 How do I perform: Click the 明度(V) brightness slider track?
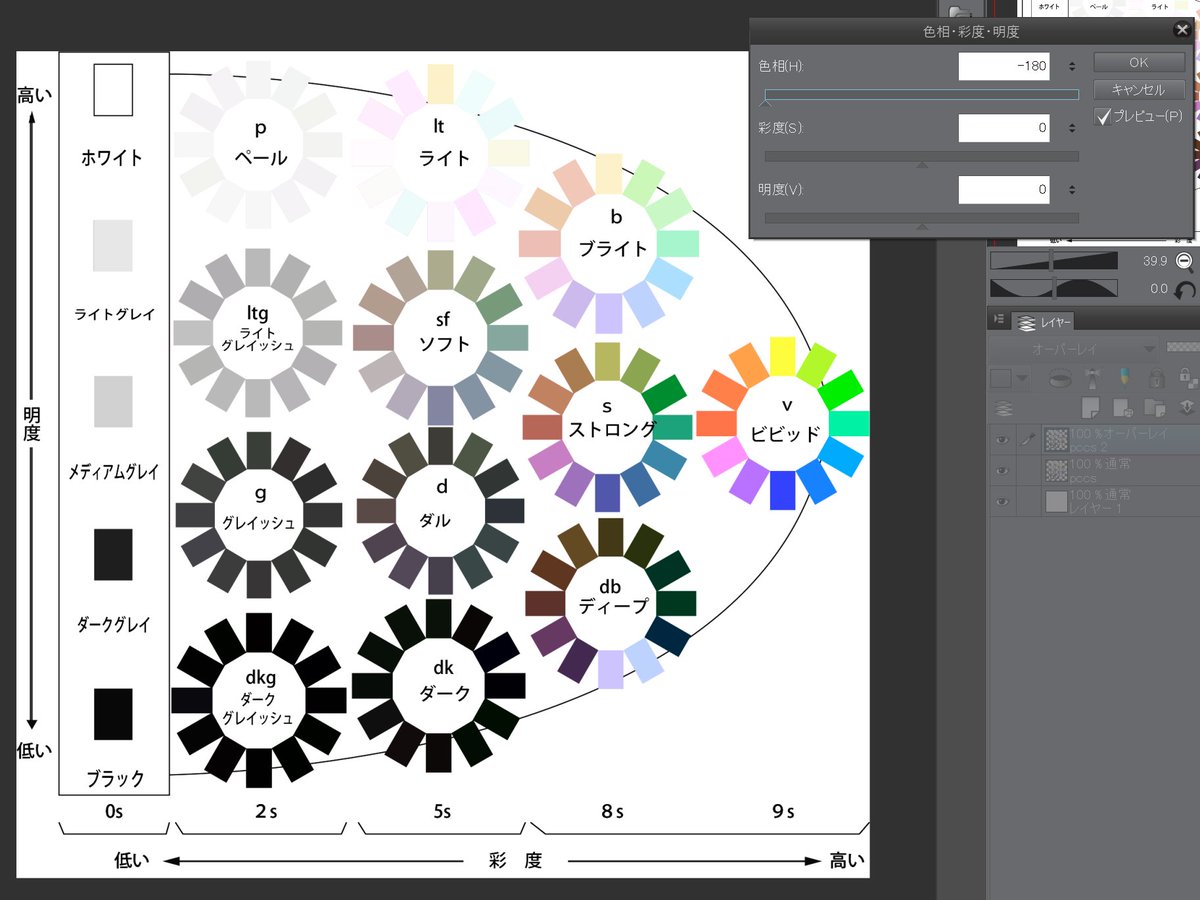921,217
